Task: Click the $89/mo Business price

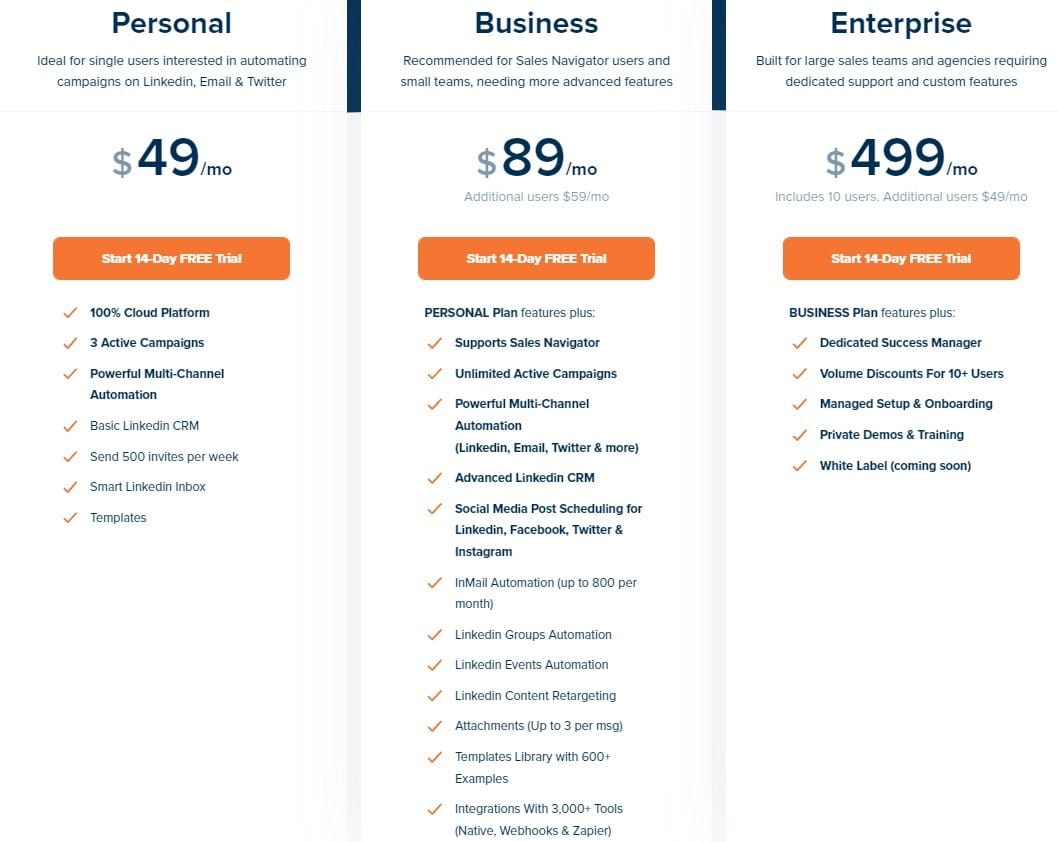Action: coord(536,158)
